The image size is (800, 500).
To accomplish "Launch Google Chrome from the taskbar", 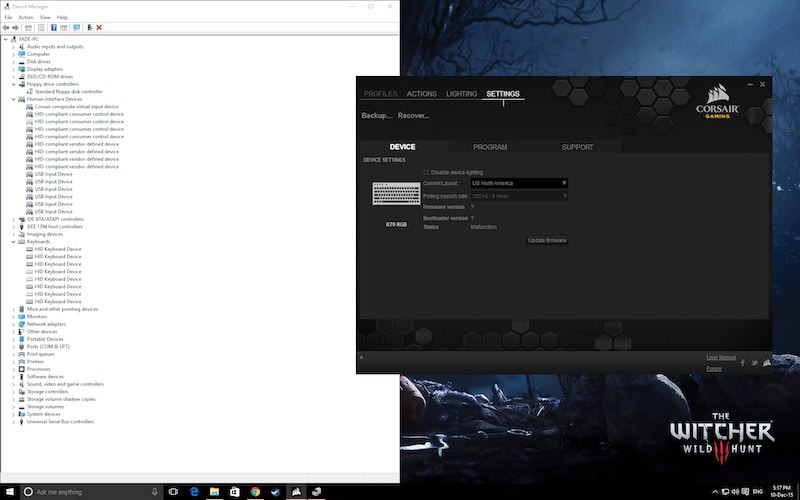I will point(255,492).
